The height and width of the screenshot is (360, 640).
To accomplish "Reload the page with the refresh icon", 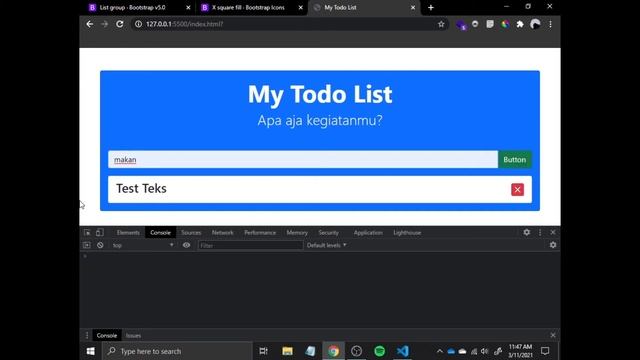I will pyautogui.click(x=120, y=24).
